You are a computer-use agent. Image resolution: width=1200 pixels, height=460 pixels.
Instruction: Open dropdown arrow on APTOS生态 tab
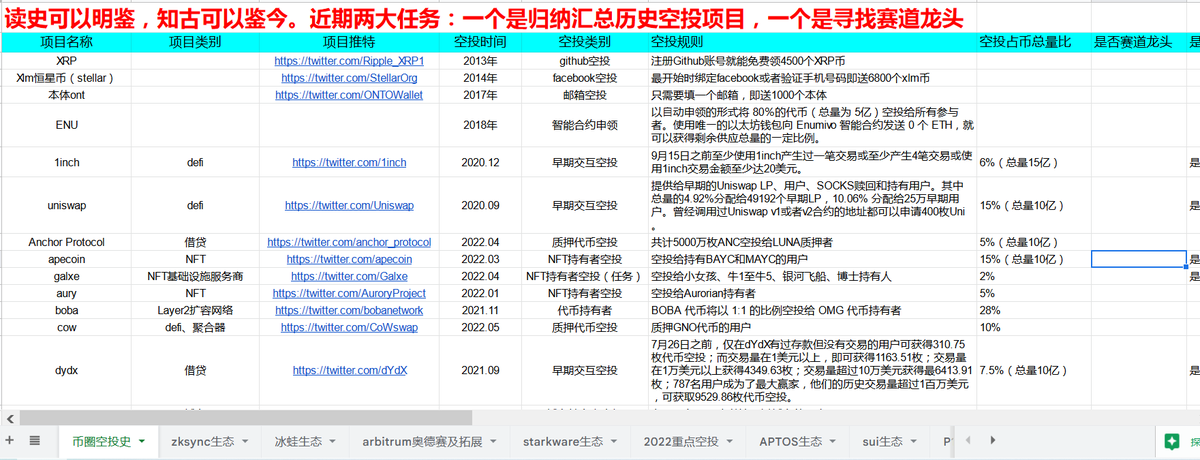tap(833, 441)
